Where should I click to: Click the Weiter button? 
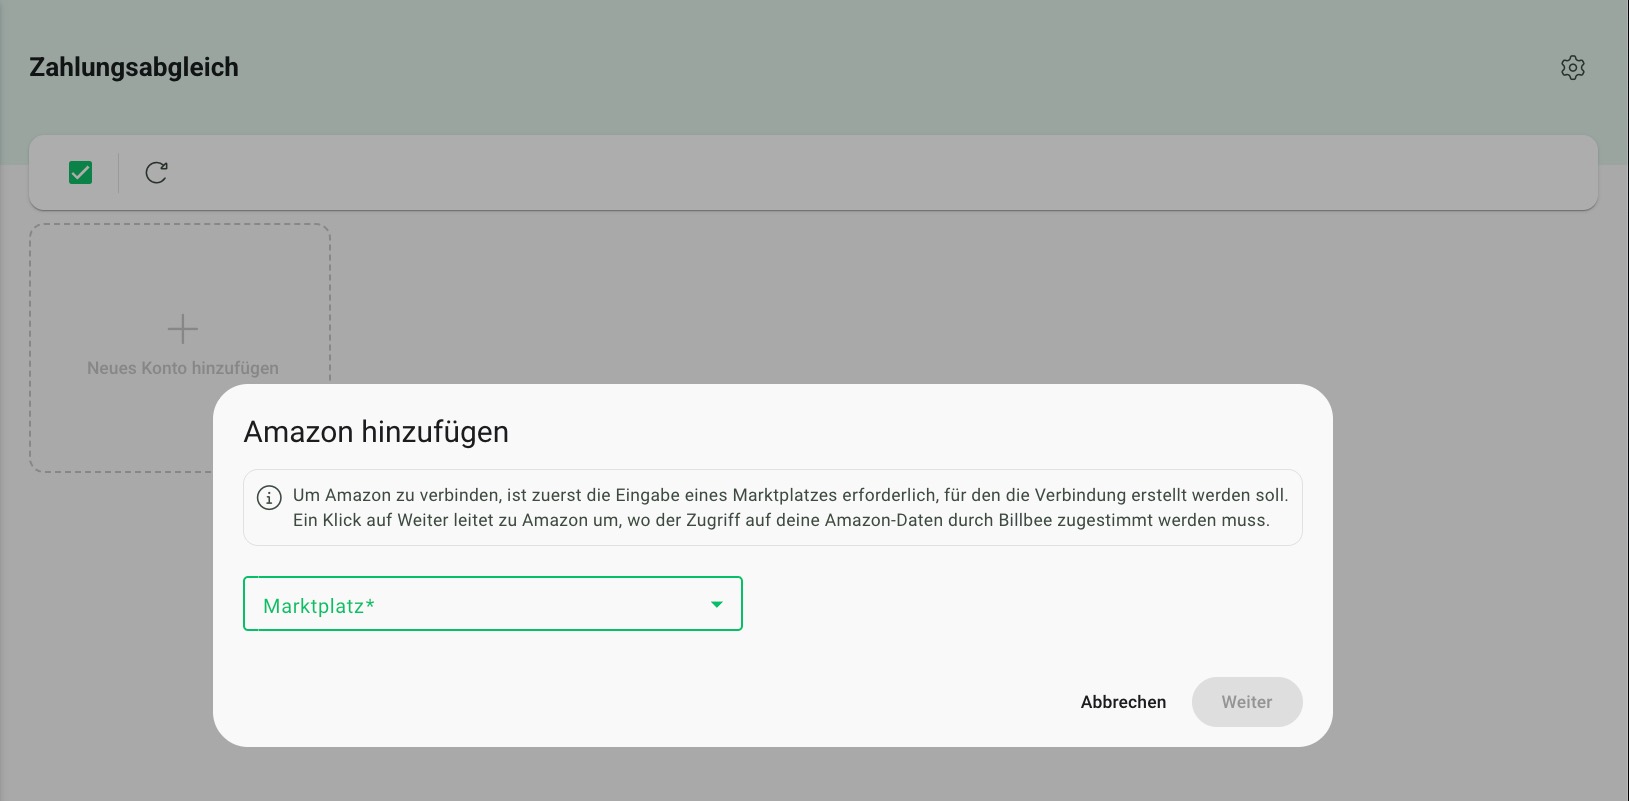coord(1247,702)
